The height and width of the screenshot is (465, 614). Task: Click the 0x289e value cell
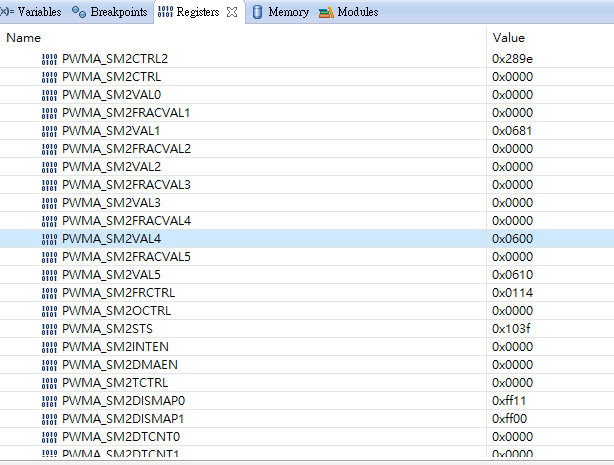pos(512,59)
